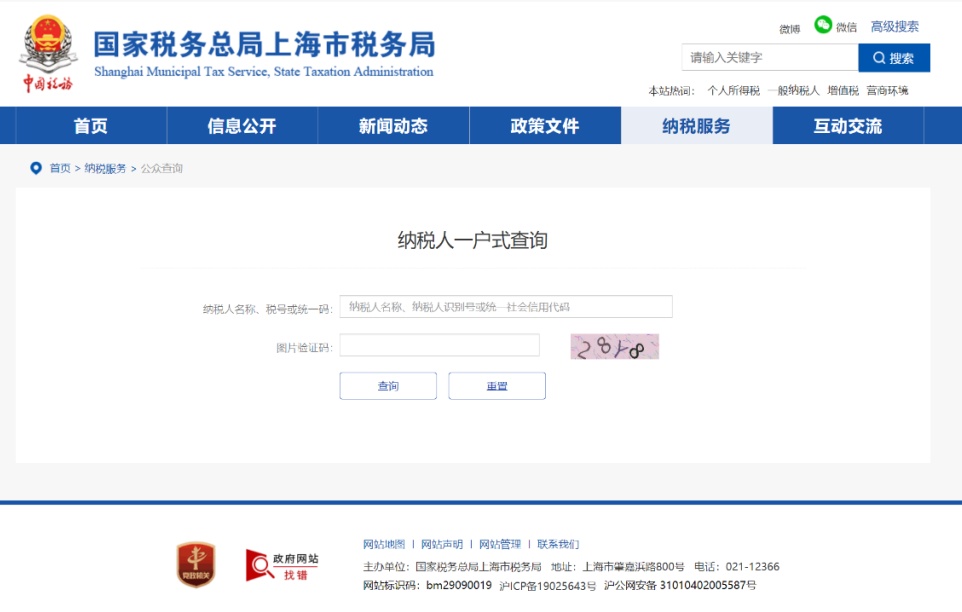Viewport: 962px width, 612px height.
Task: Click 公众查询 in the breadcrumb
Action: click(x=161, y=168)
